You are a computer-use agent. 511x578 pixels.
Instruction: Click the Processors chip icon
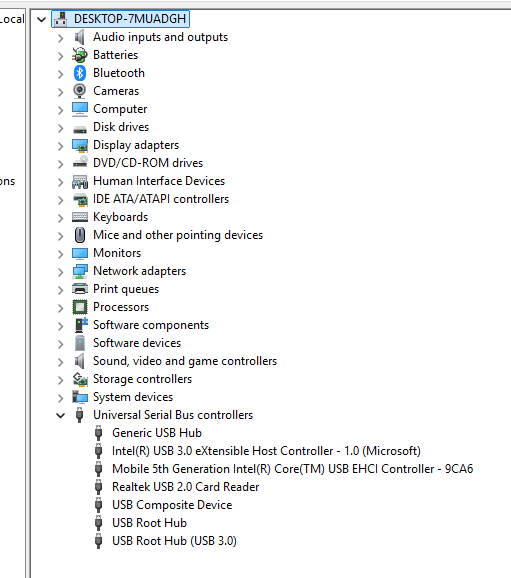(80, 307)
